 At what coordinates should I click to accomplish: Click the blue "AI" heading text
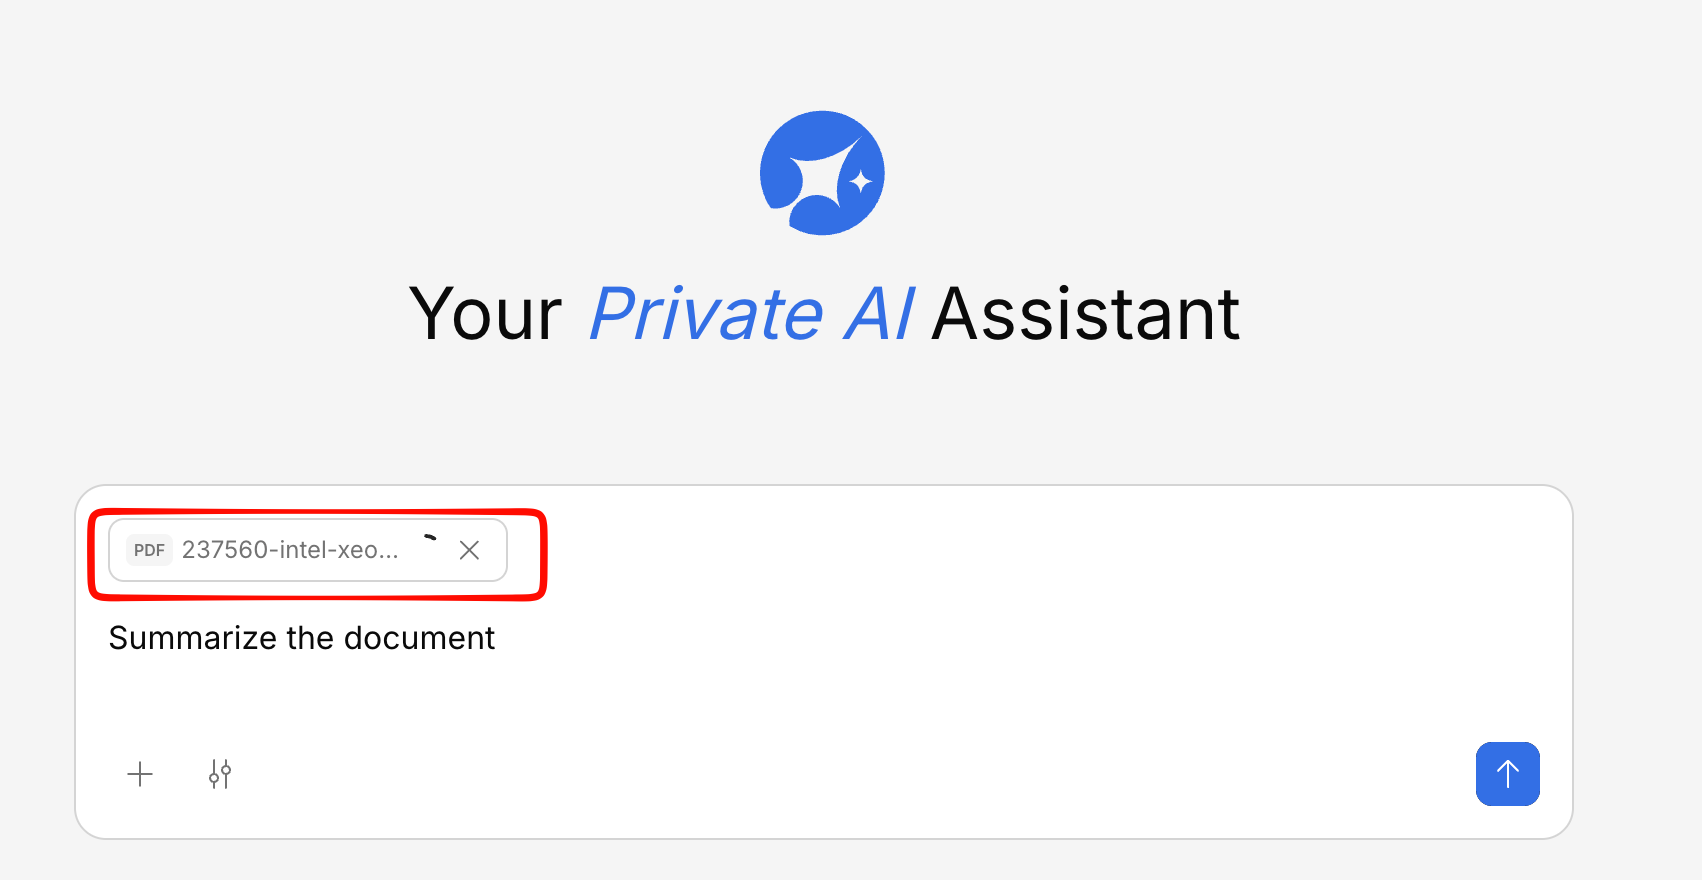pos(878,314)
